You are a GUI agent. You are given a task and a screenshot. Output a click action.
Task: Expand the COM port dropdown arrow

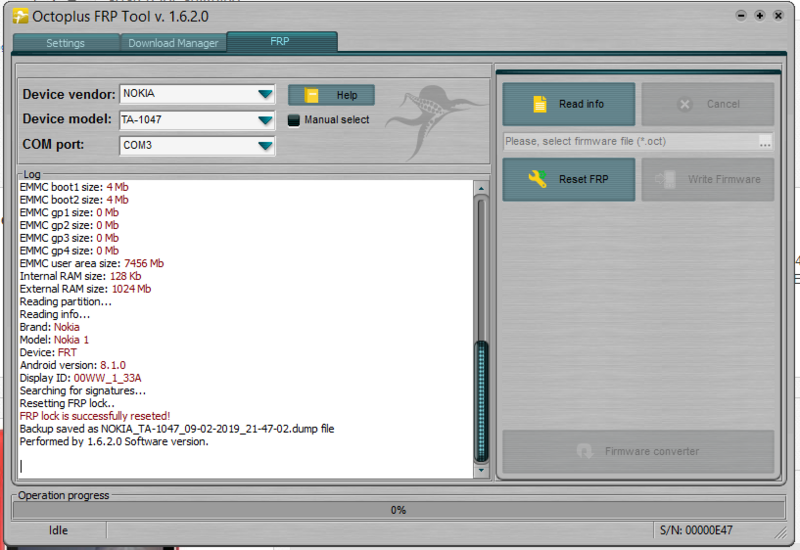(x=265, y=146)
